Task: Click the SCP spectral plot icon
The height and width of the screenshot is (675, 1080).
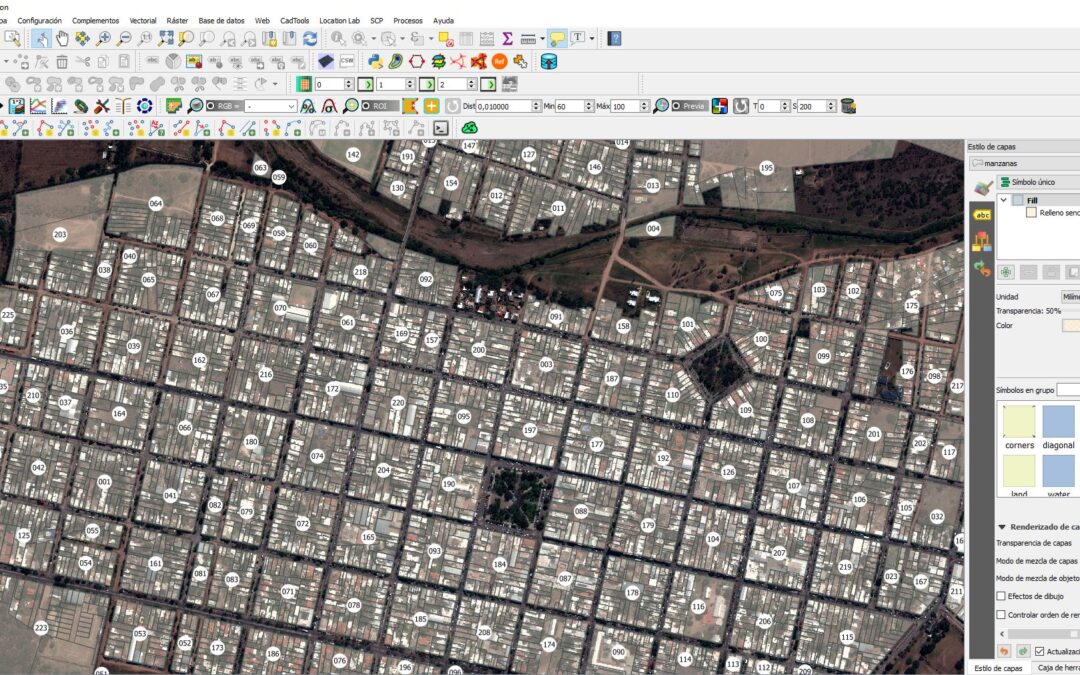Action: tap(38, 106)
